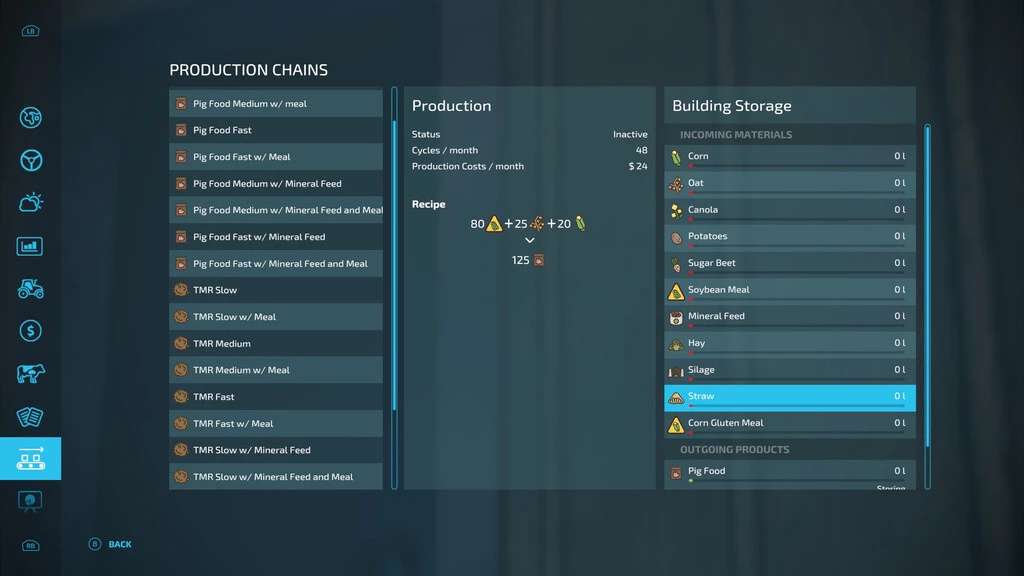The image size is (1024, 576).
Task: Select TMR Slow production chain
Action: coord(276,290)
